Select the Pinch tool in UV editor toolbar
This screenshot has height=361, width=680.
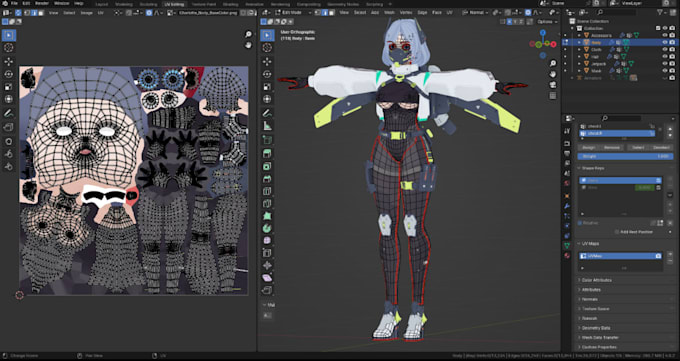pos(9,166)
